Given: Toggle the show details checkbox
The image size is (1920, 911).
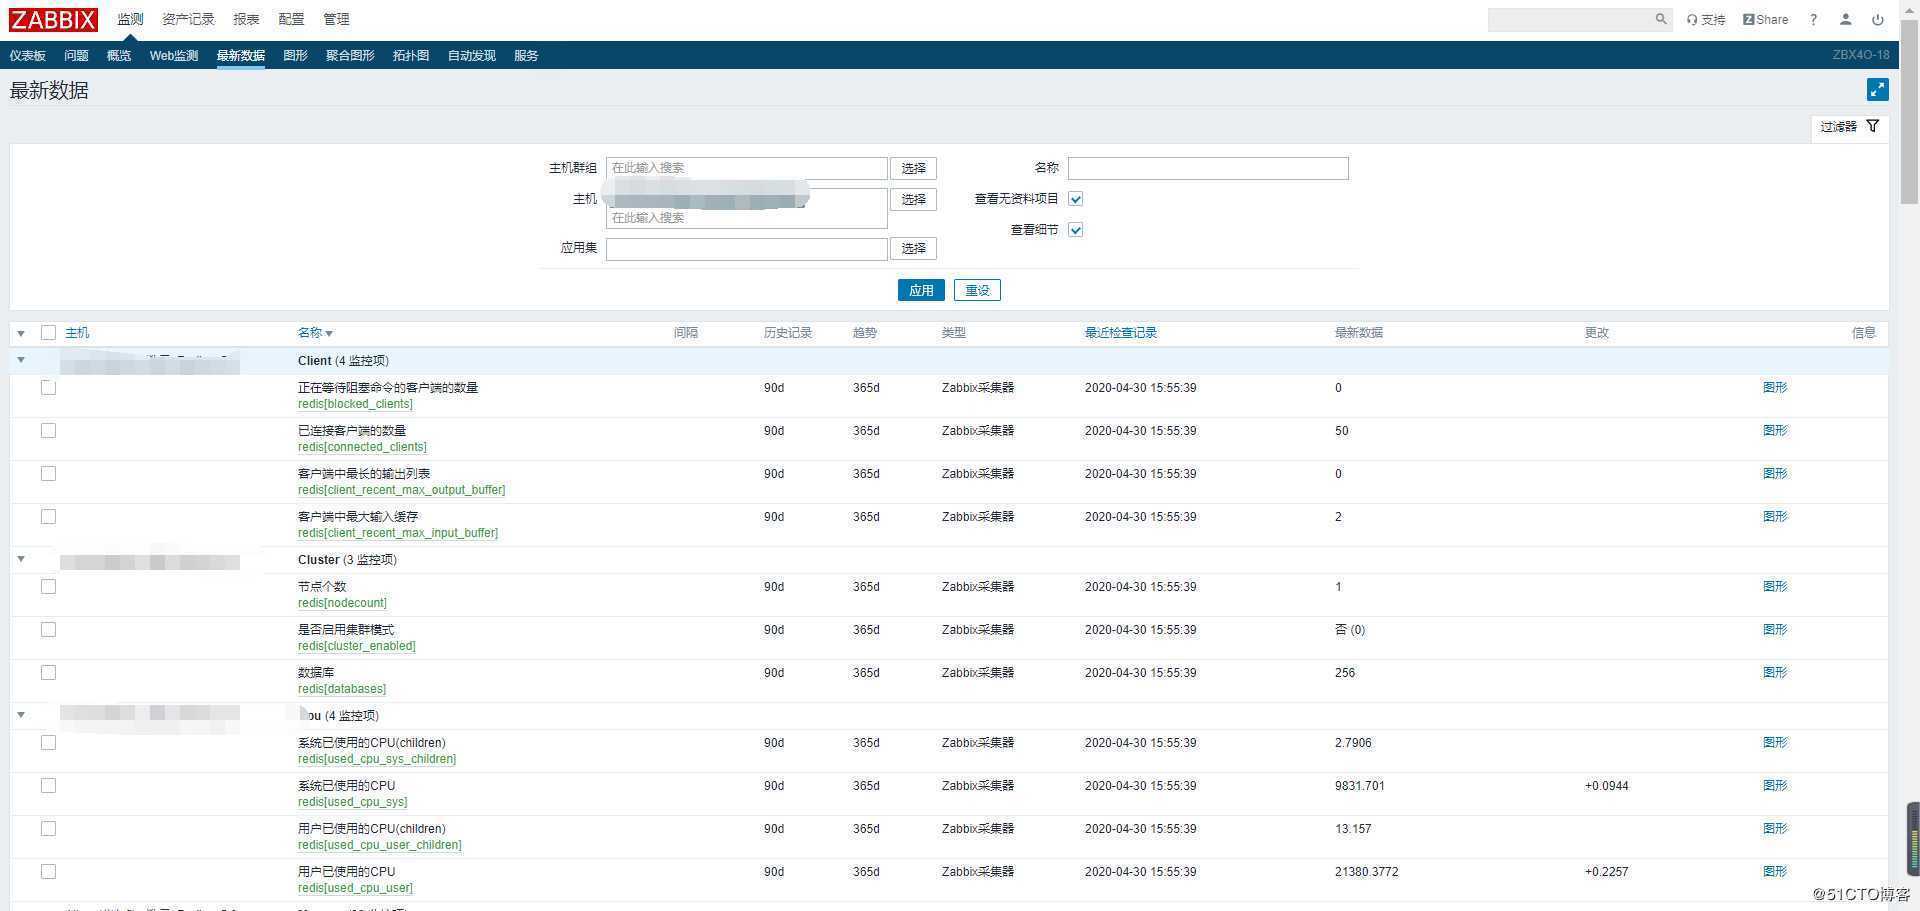Looking at the screenshot, I should pyautogui.click(x=1076, y=230).
